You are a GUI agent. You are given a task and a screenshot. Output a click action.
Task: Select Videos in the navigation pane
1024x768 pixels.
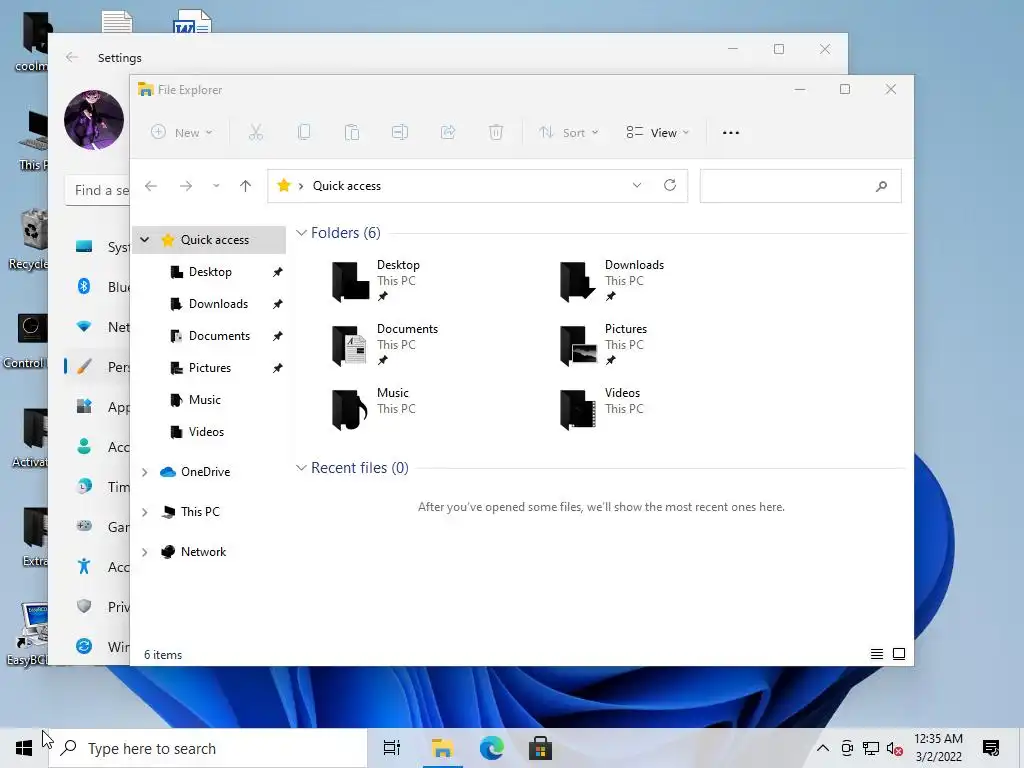206,432
